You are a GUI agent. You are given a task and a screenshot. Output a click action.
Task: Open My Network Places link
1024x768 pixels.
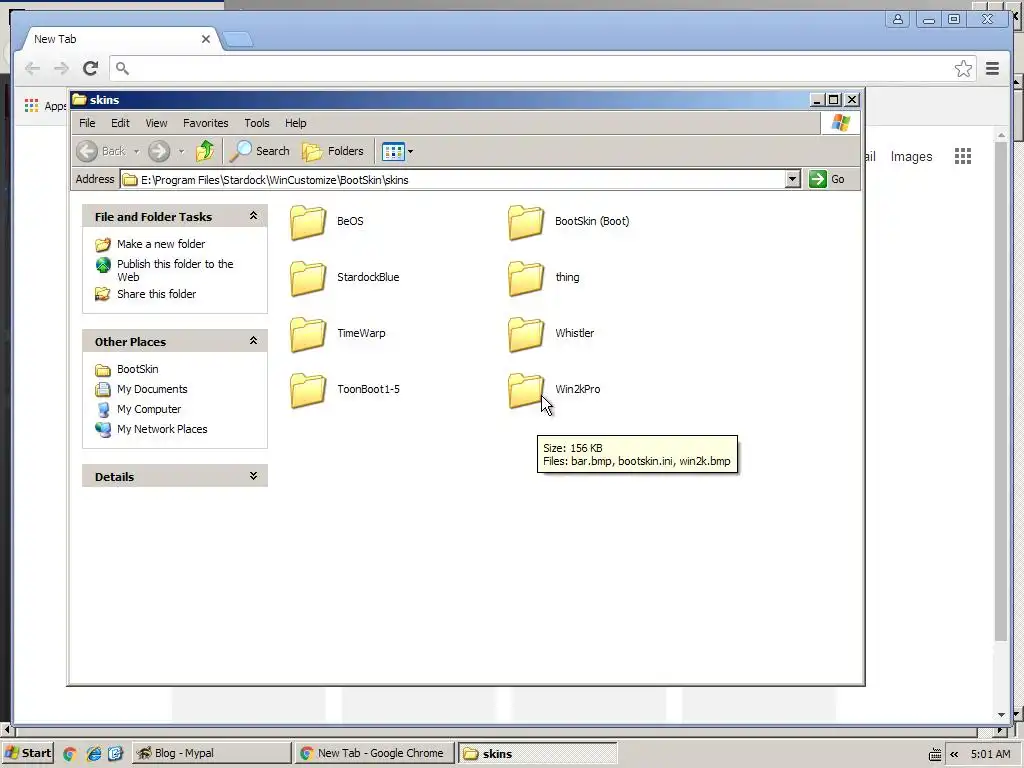tap(162, 429)
